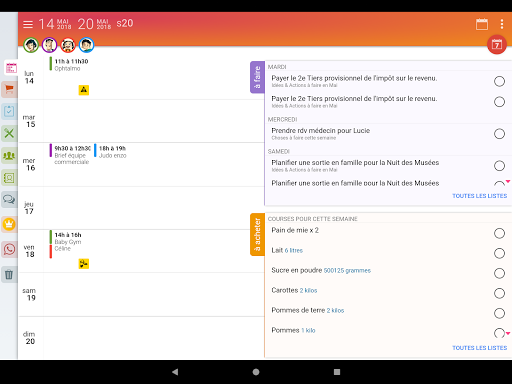This screenshot has height=384, width=512.
Task: Tap the Android home button
Action: (256, 372)
